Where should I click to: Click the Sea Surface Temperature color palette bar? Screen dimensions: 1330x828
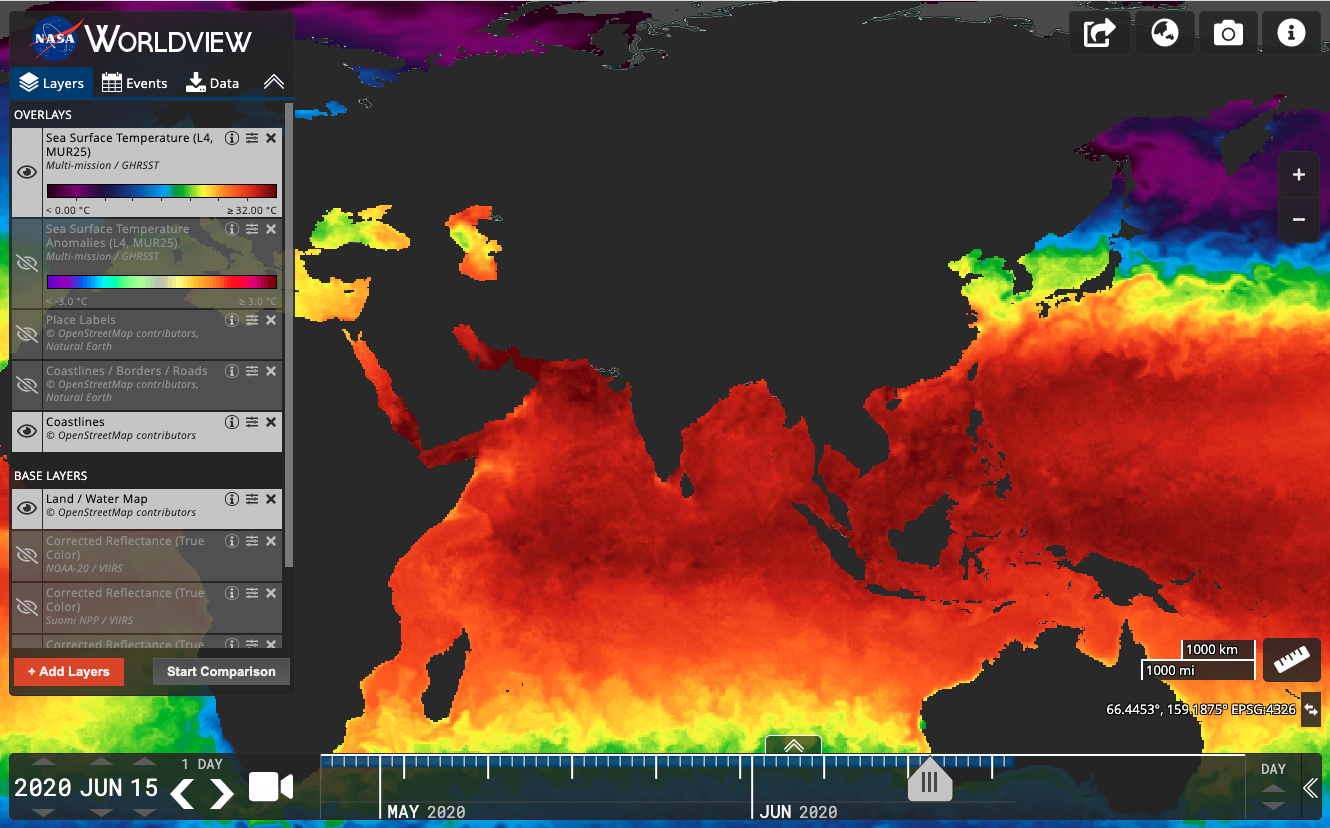[161, 191]
